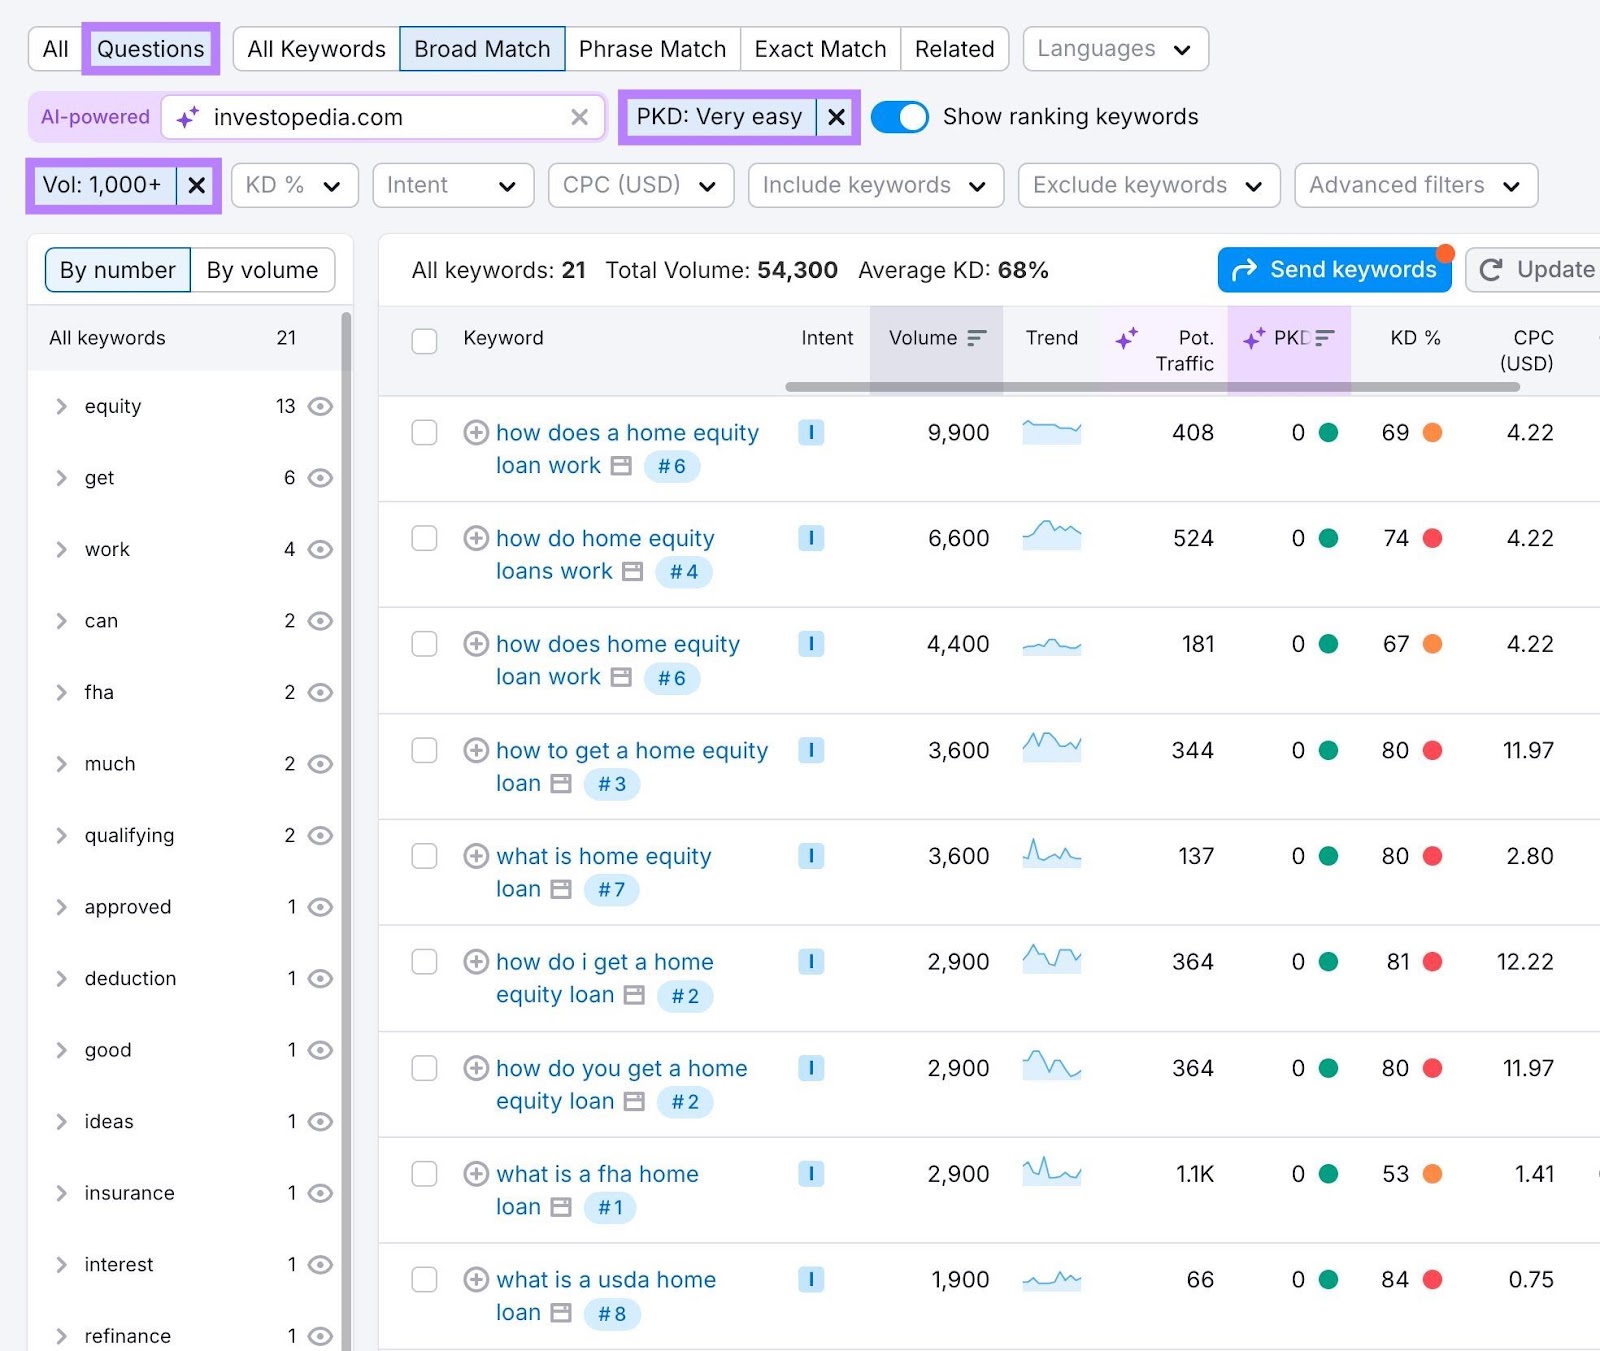Click the Intent badge on the first keyword row
The height and width of the screenshot is (1351, 1600).
point(811,432)
